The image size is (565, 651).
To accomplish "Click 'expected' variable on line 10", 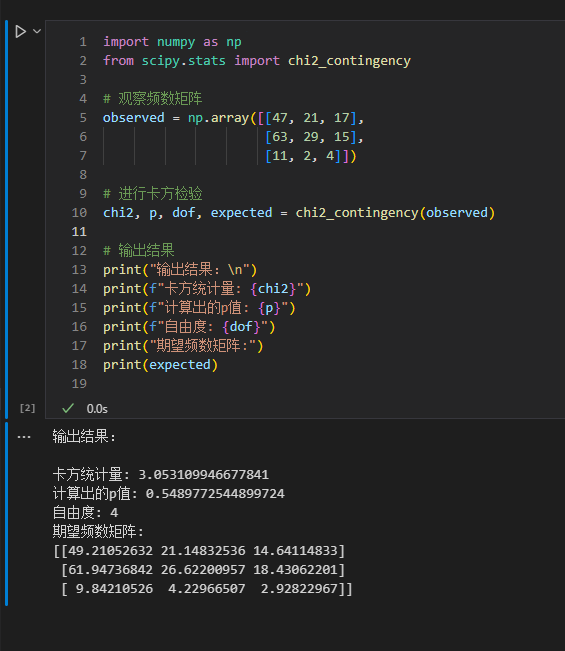I will click(241, 213).
